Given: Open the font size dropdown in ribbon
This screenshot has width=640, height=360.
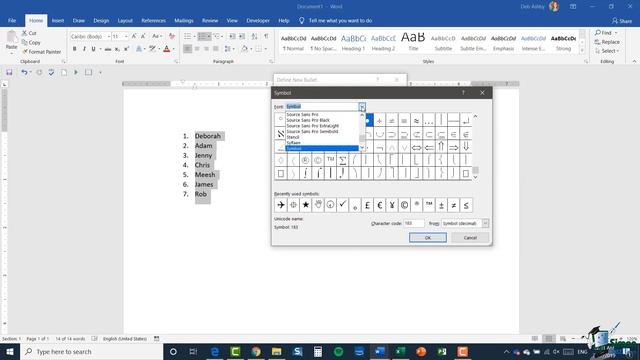Looking at the screenshot, I should (x=126, y=36).
